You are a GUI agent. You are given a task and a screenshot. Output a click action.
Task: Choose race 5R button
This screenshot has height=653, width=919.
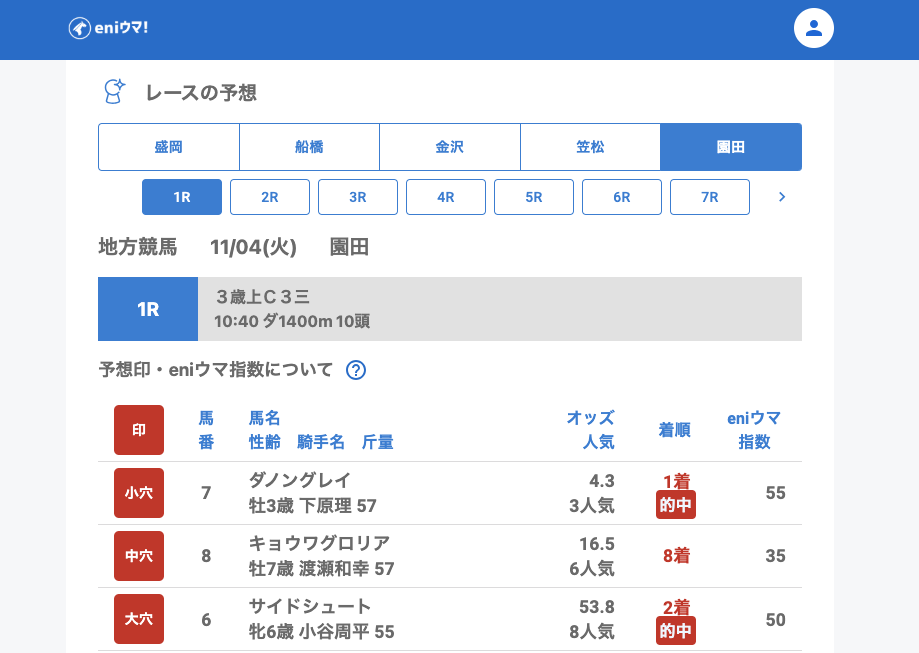534,197
